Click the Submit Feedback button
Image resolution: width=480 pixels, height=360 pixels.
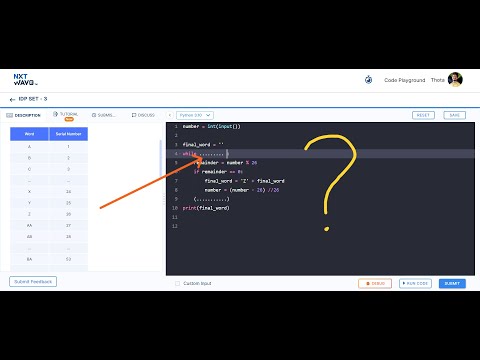click(x=33, y=282)
